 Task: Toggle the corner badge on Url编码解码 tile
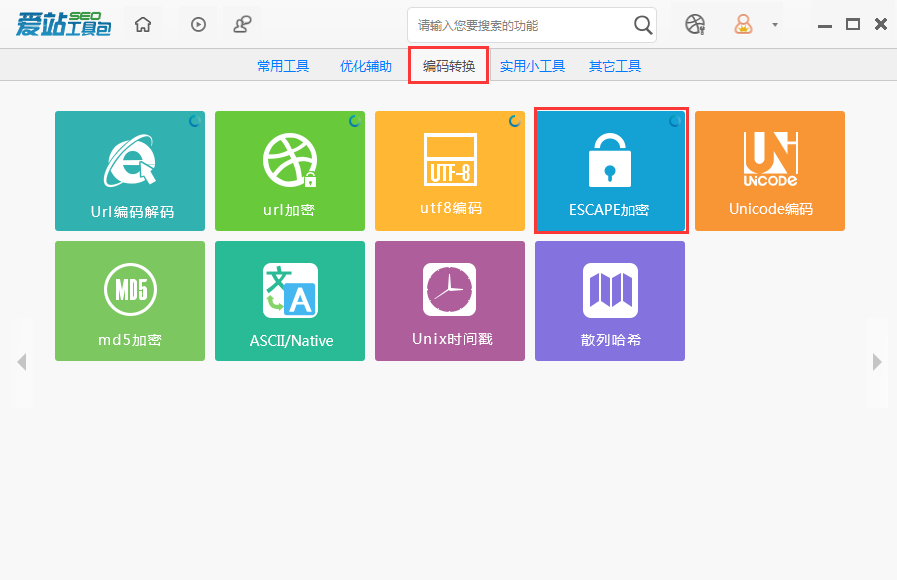(x=194, y=119)
